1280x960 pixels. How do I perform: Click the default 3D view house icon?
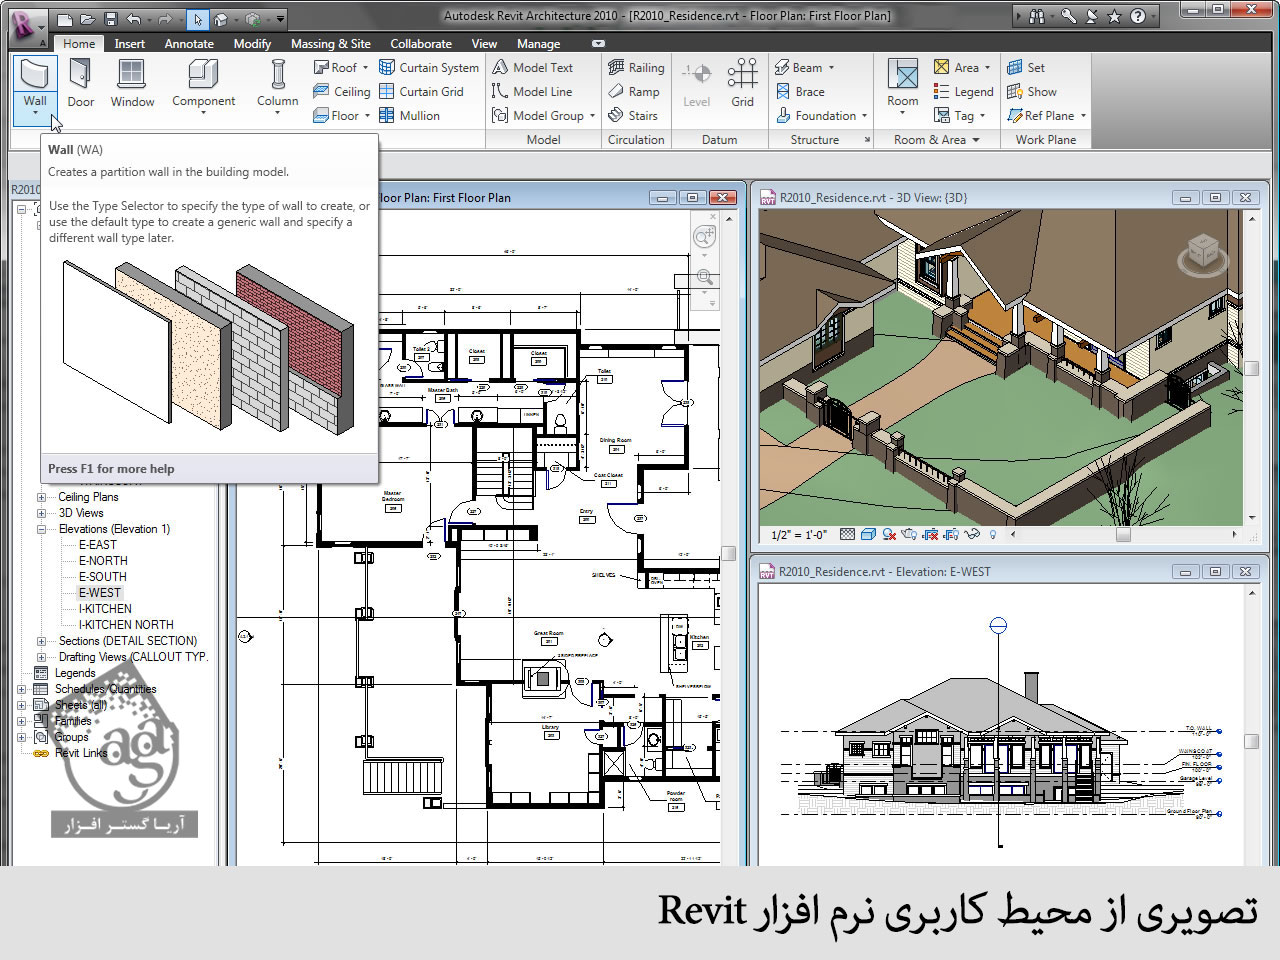point(221,18)
